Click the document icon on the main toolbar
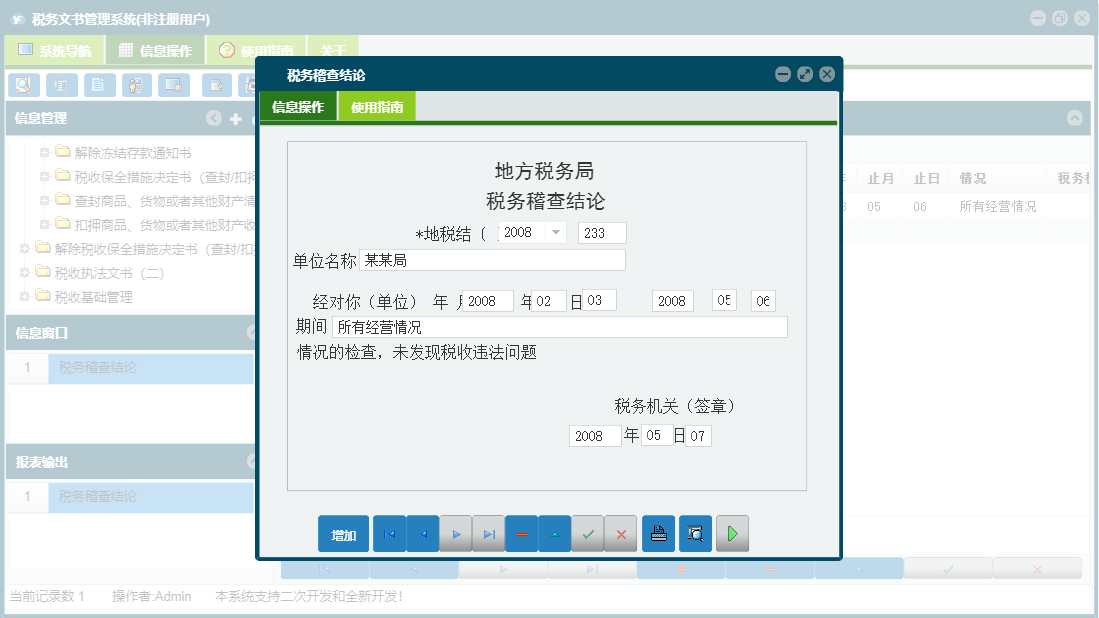The width and height of the screenshot is (1099, 618). (99, 85)
